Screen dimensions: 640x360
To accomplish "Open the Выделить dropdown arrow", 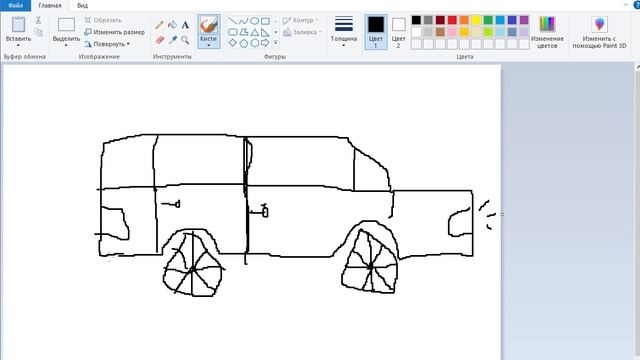I will tap(66, 45).
